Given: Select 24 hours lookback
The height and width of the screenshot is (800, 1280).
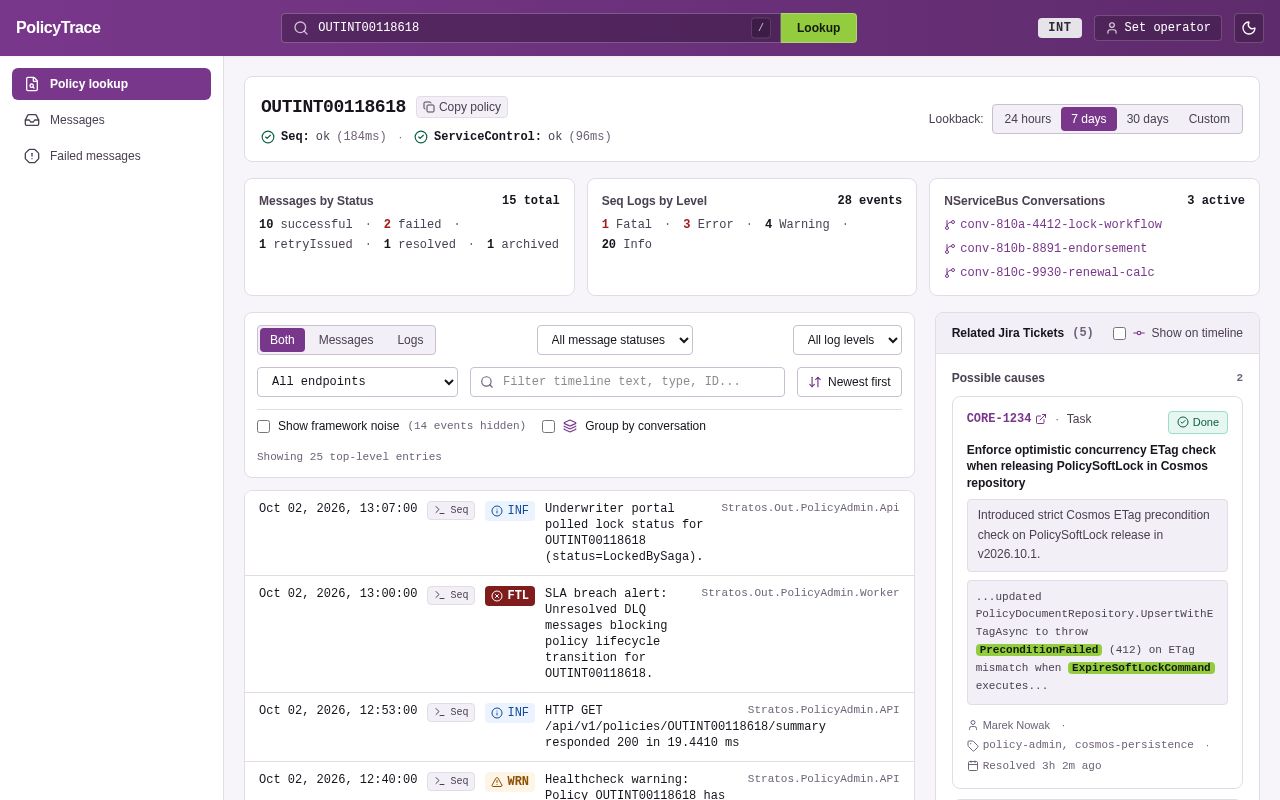Looking at the screenshot, I should pos(1027,119).
